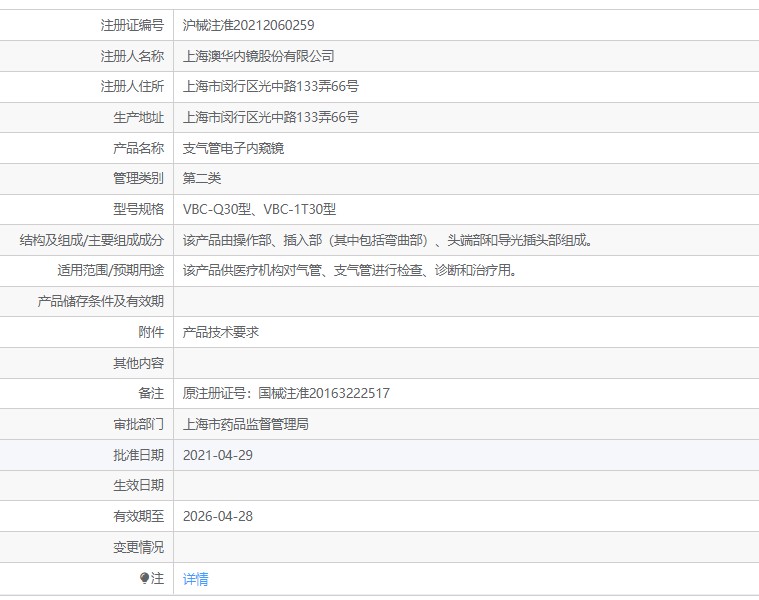The width and height of the screenshot is (759, 600).
Task: Click model text VBC-Q30型、VBC-1T30型
Action: click(x=259, y=210)
